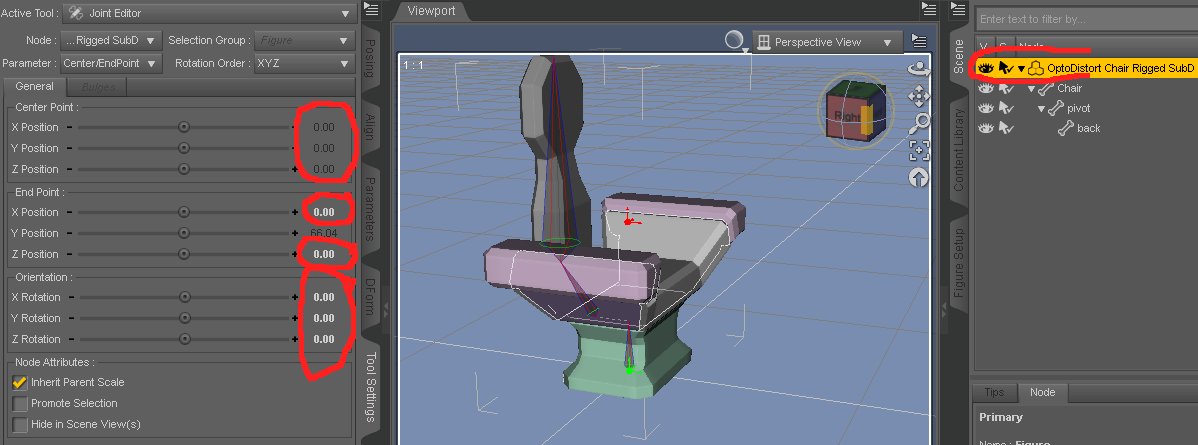Viewport: 1198px width, 445px height.
Task: Toggle selectable arrow for Chair bone
Action: [x=1006, y=89]
